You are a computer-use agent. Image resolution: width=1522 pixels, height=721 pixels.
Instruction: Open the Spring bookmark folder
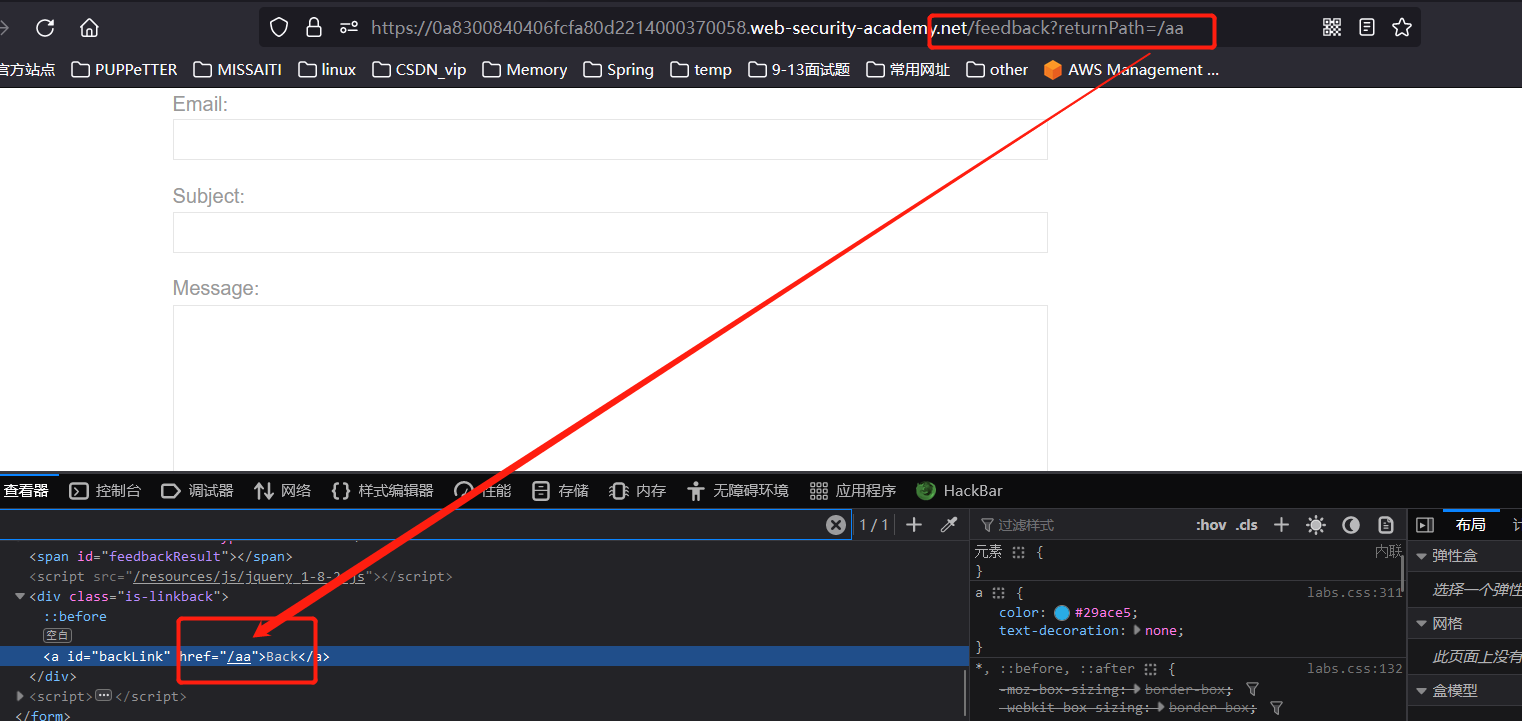[x=618, y=70]
